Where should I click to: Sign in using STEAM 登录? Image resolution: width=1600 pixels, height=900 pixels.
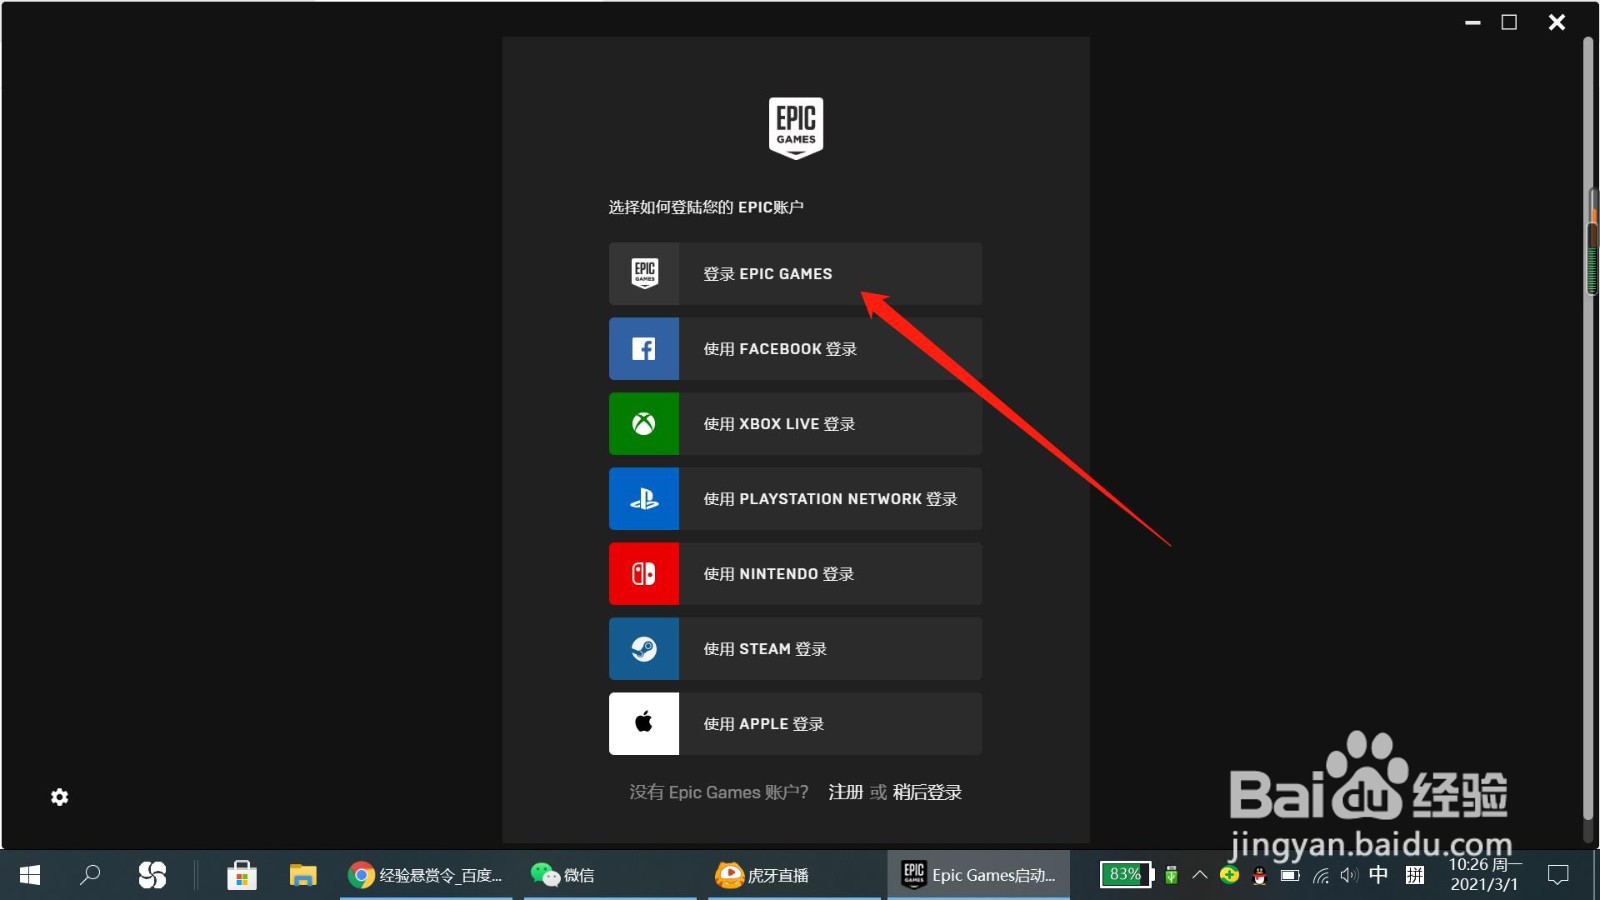(795, 649)
